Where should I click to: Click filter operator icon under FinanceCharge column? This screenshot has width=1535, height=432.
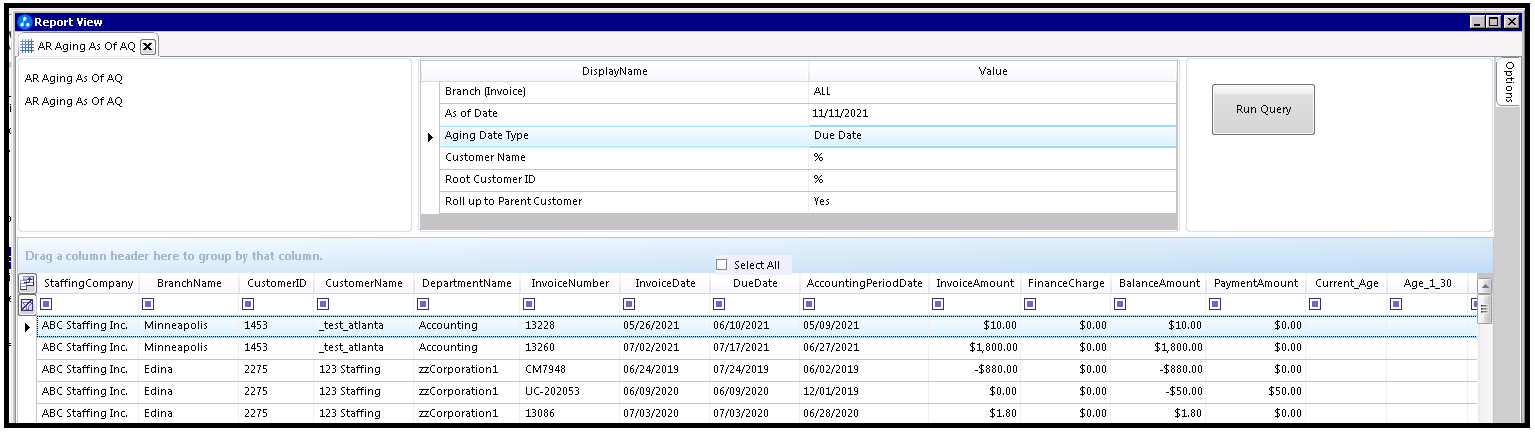pyautogui.click(x=1029, y=304)
